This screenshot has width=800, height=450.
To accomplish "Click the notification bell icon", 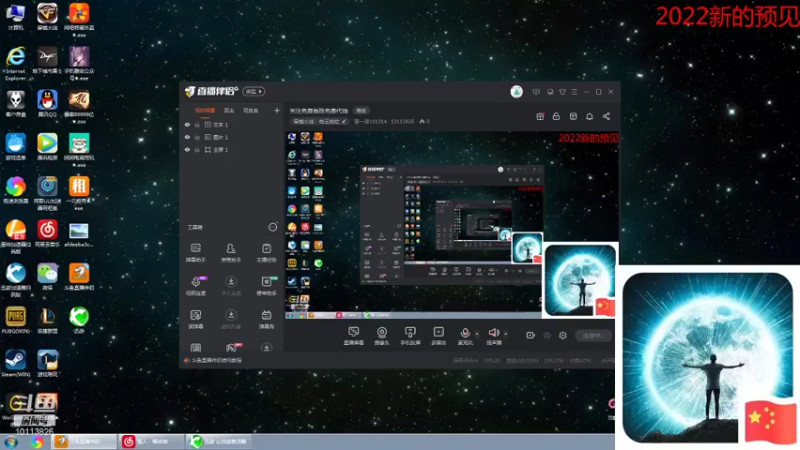I will (x=589, y=116).
